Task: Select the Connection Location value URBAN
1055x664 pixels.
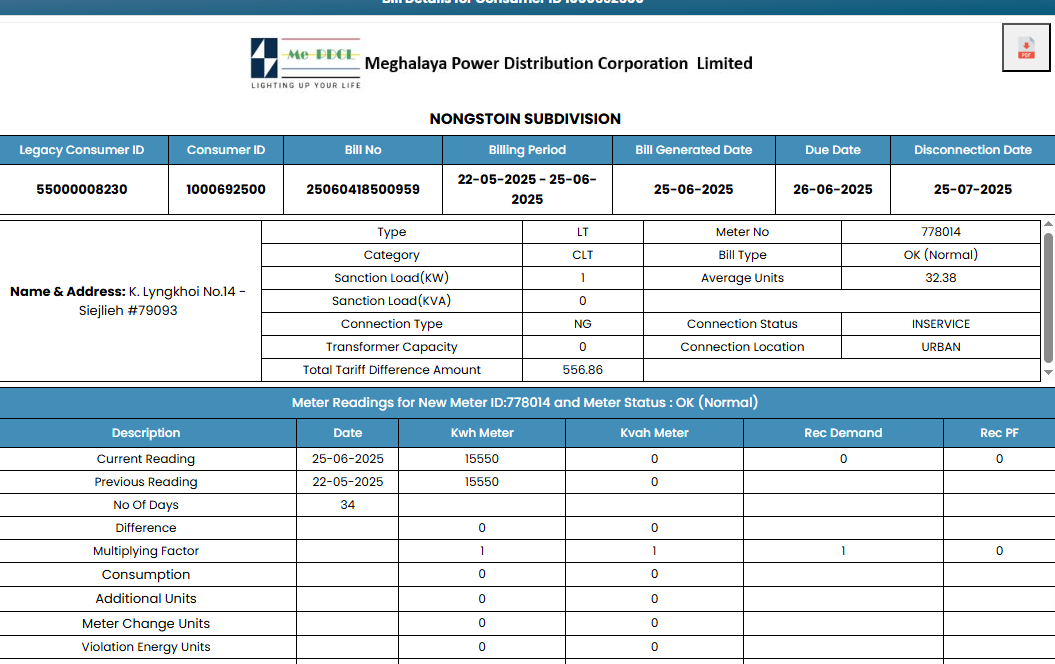Action: coord(941,347)
